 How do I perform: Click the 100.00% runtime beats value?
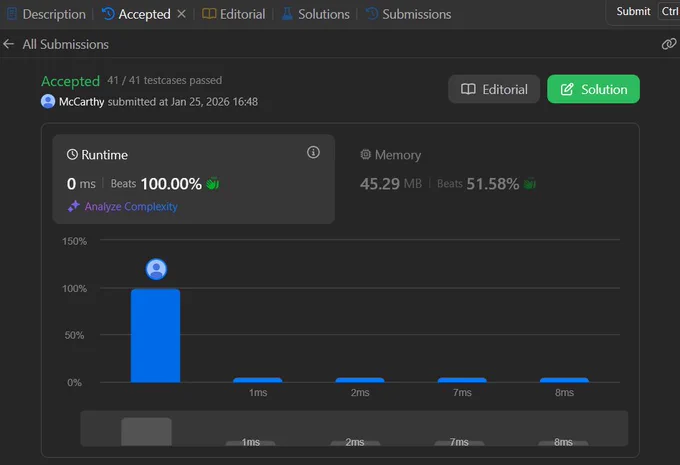tap(171, 184)
